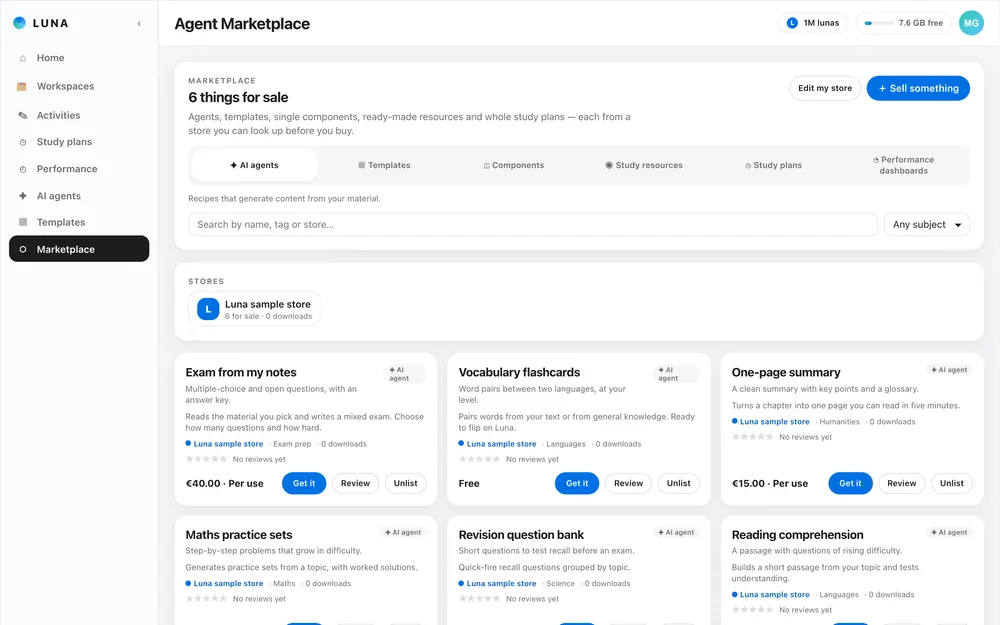Open Luna sample store link on One-page summary

pos(774,422)
